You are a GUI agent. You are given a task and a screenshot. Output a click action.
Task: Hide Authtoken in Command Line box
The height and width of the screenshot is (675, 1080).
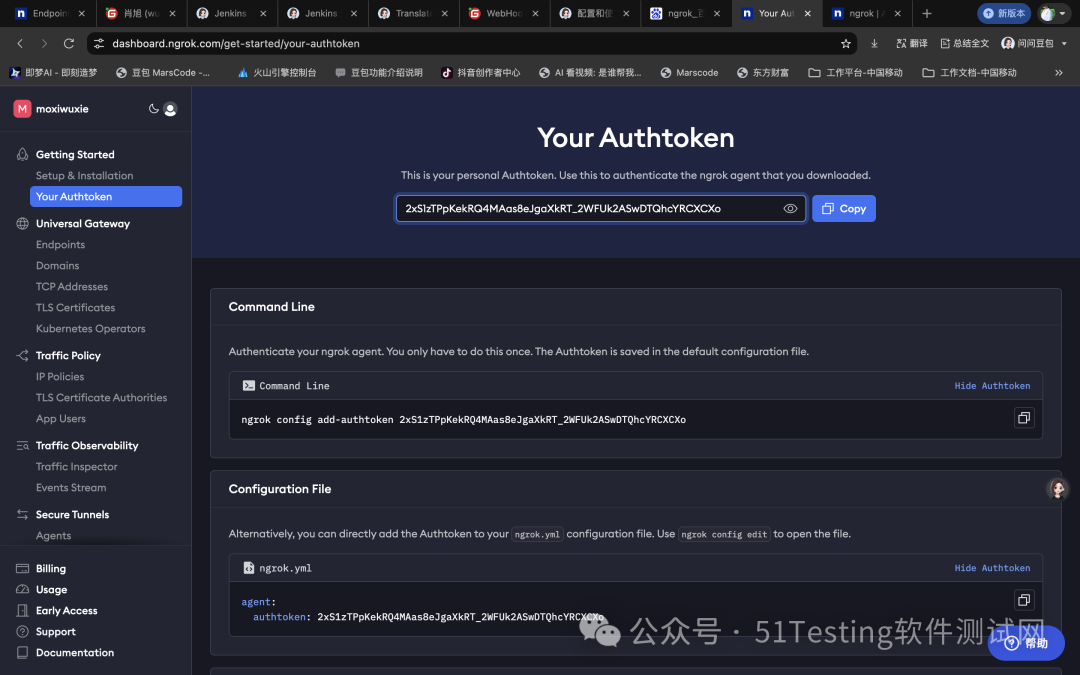[x=992, y=386]
